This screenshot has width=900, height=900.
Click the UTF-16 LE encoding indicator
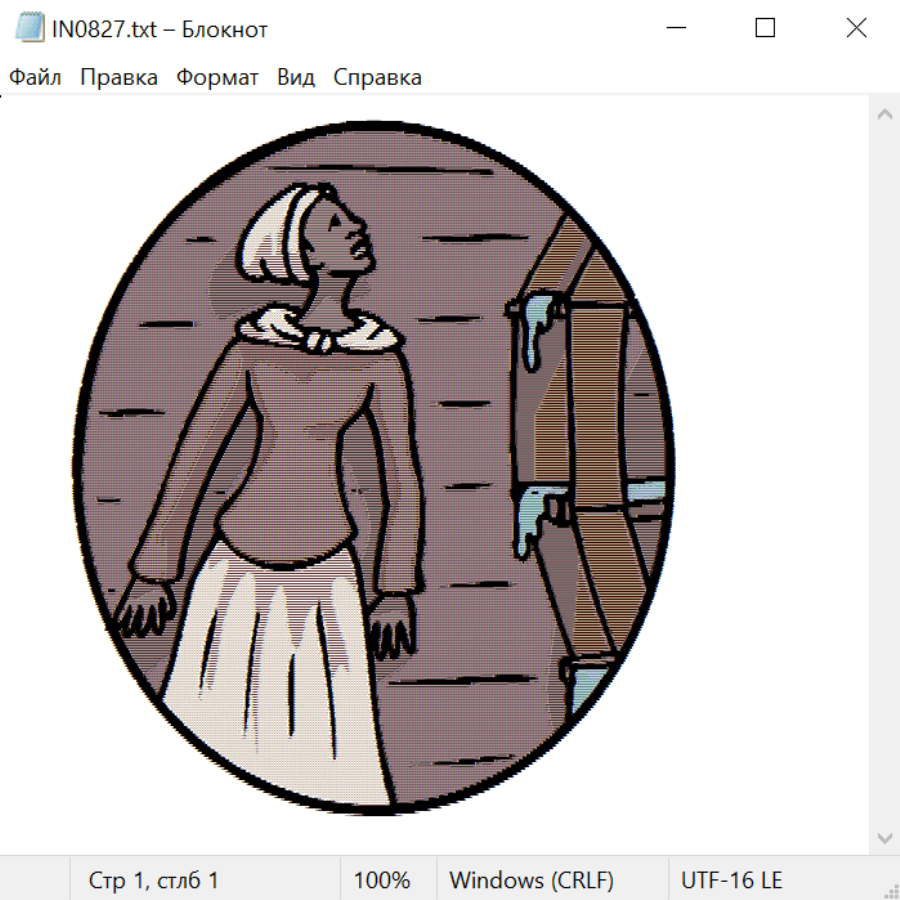pyautogui.click(x=732, y=880)
